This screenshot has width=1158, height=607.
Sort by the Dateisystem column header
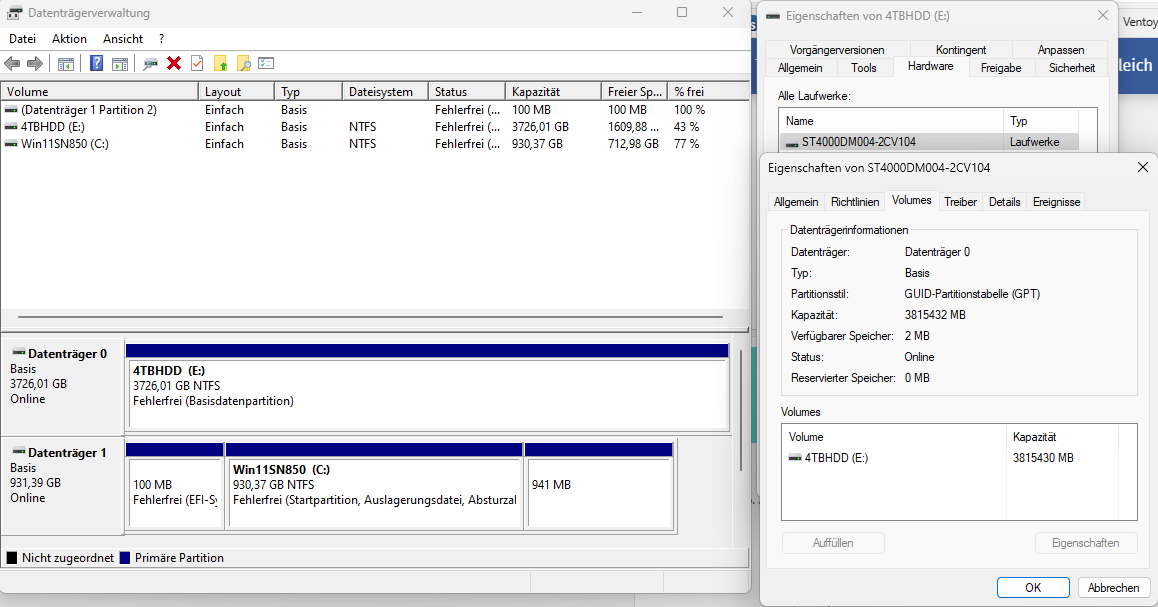[386, 92]
